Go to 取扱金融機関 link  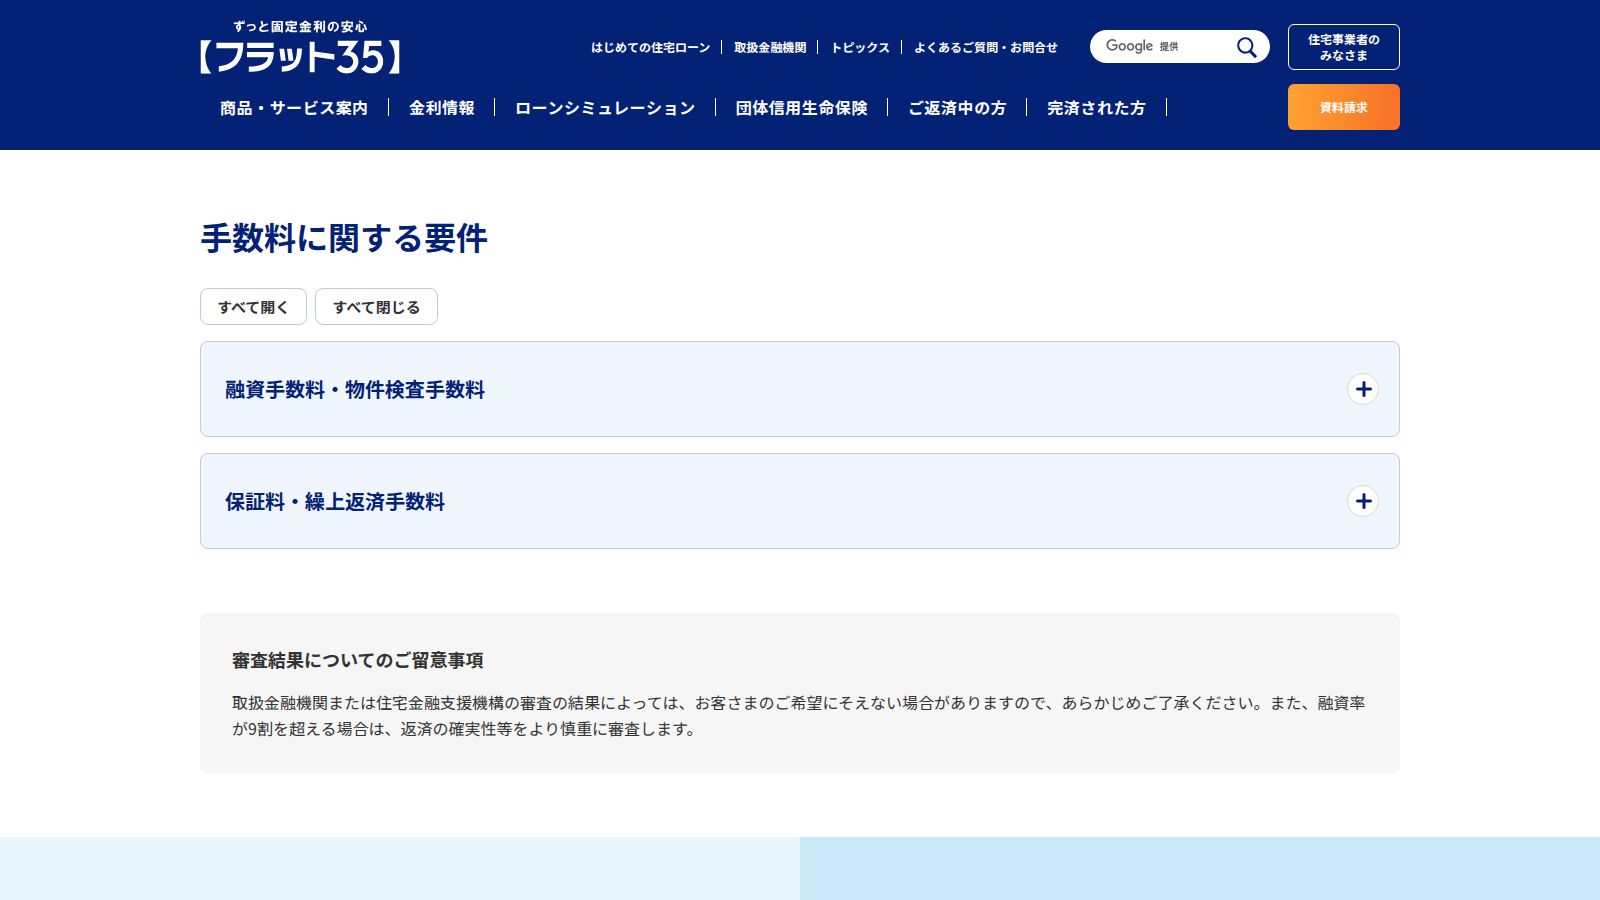pos(770,47)
